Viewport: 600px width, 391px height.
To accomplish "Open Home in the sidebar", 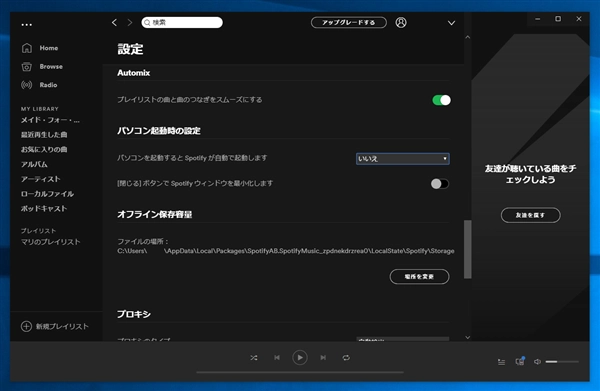I will [49, 48].
